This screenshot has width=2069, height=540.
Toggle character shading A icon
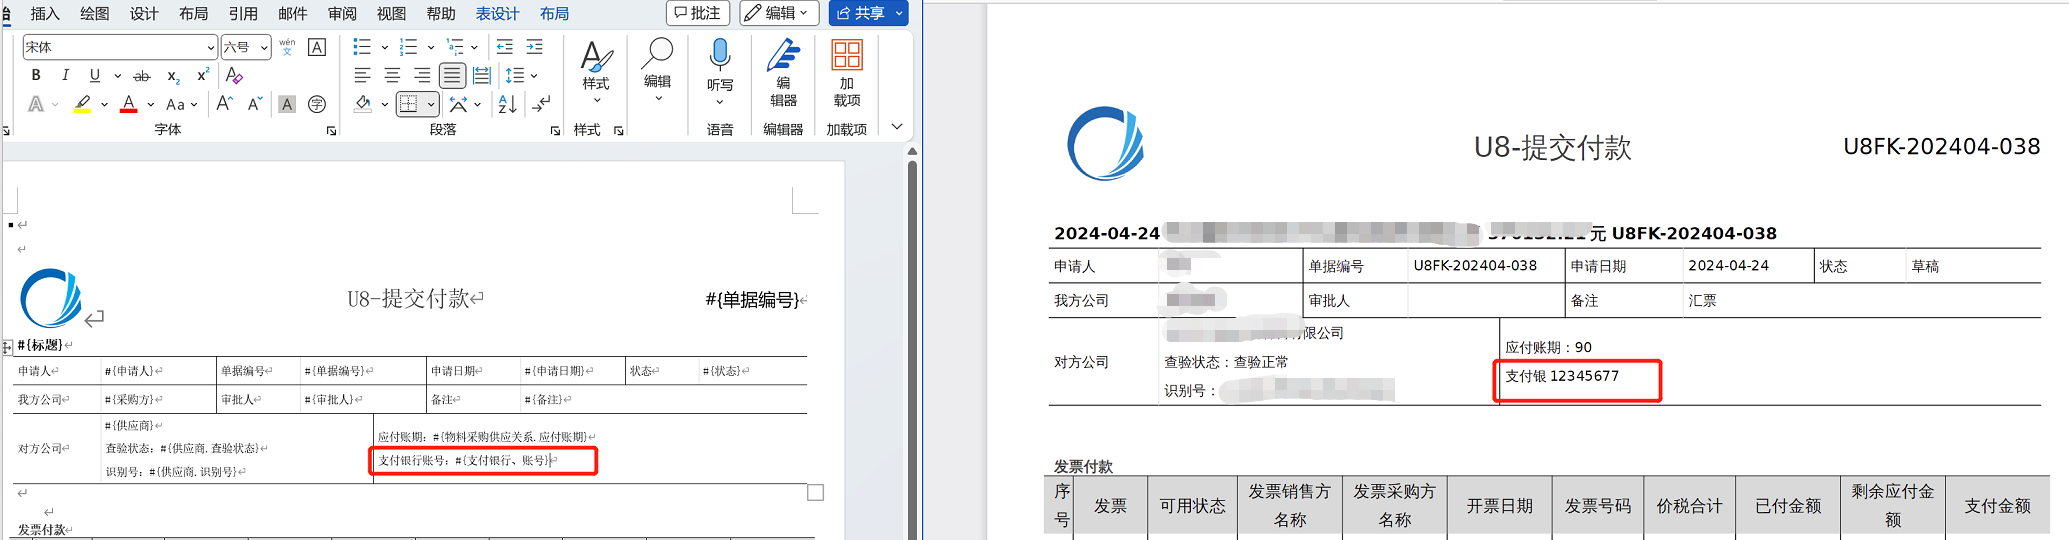click(x=287, y=104)
